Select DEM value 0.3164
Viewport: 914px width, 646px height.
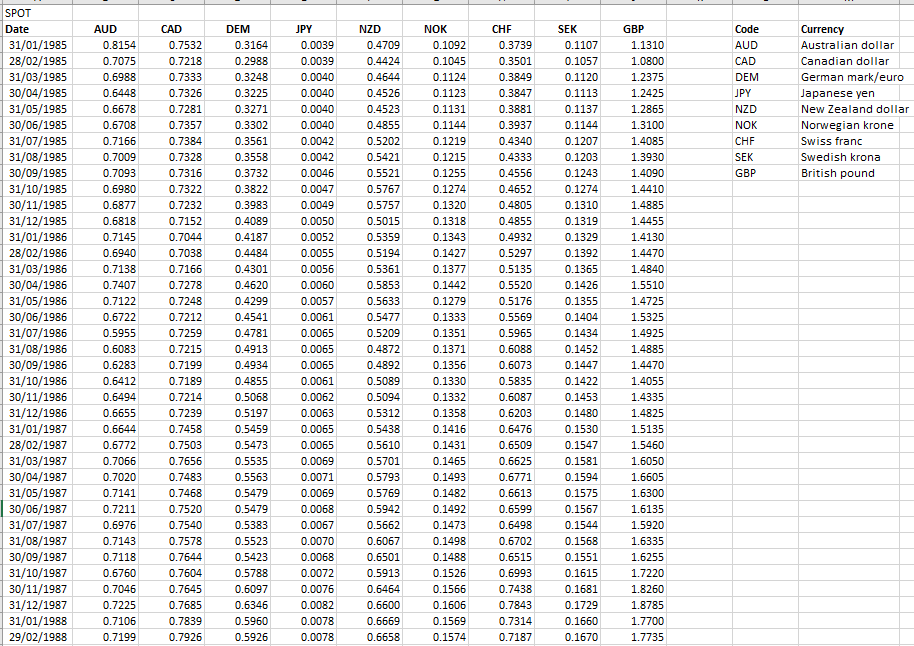[237, 45]
